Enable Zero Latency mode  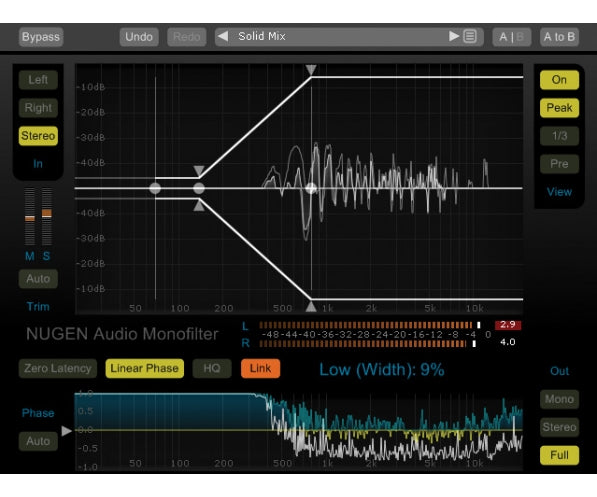[x=57, y=368]
